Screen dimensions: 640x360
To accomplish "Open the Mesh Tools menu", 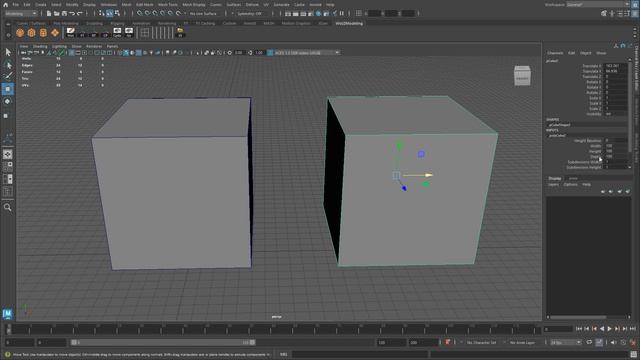I will click(x=168, y=5).
